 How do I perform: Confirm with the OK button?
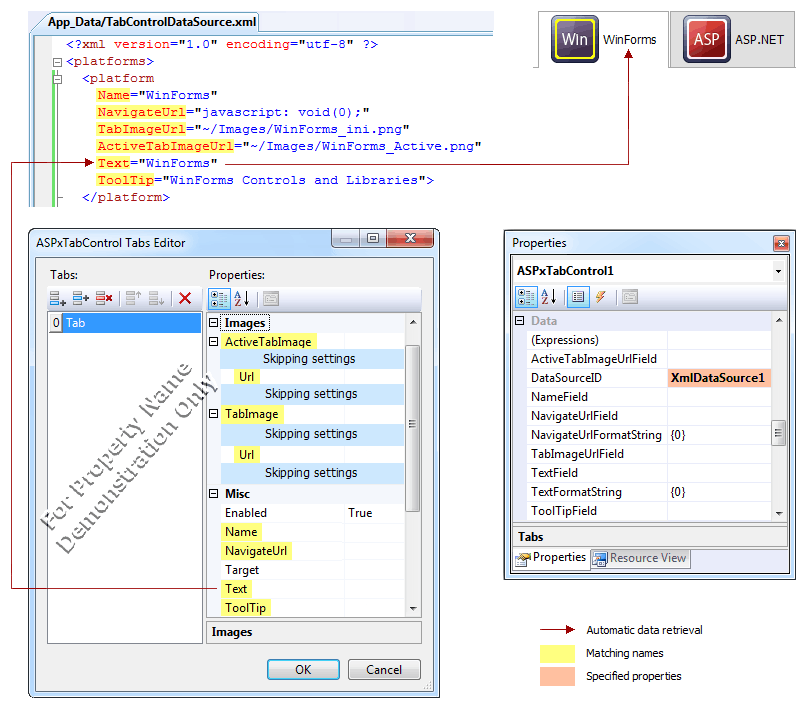[303, 669]
